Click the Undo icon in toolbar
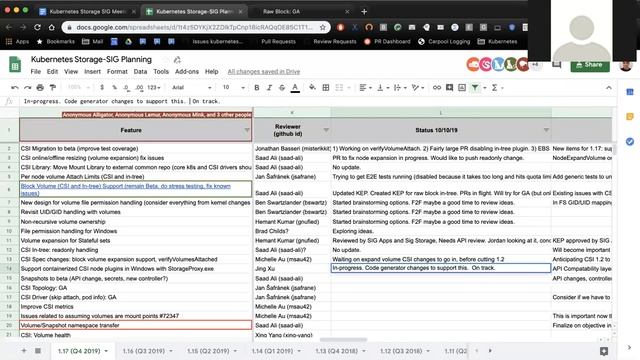This screenshot has width=640, height=360. point(15,88)
